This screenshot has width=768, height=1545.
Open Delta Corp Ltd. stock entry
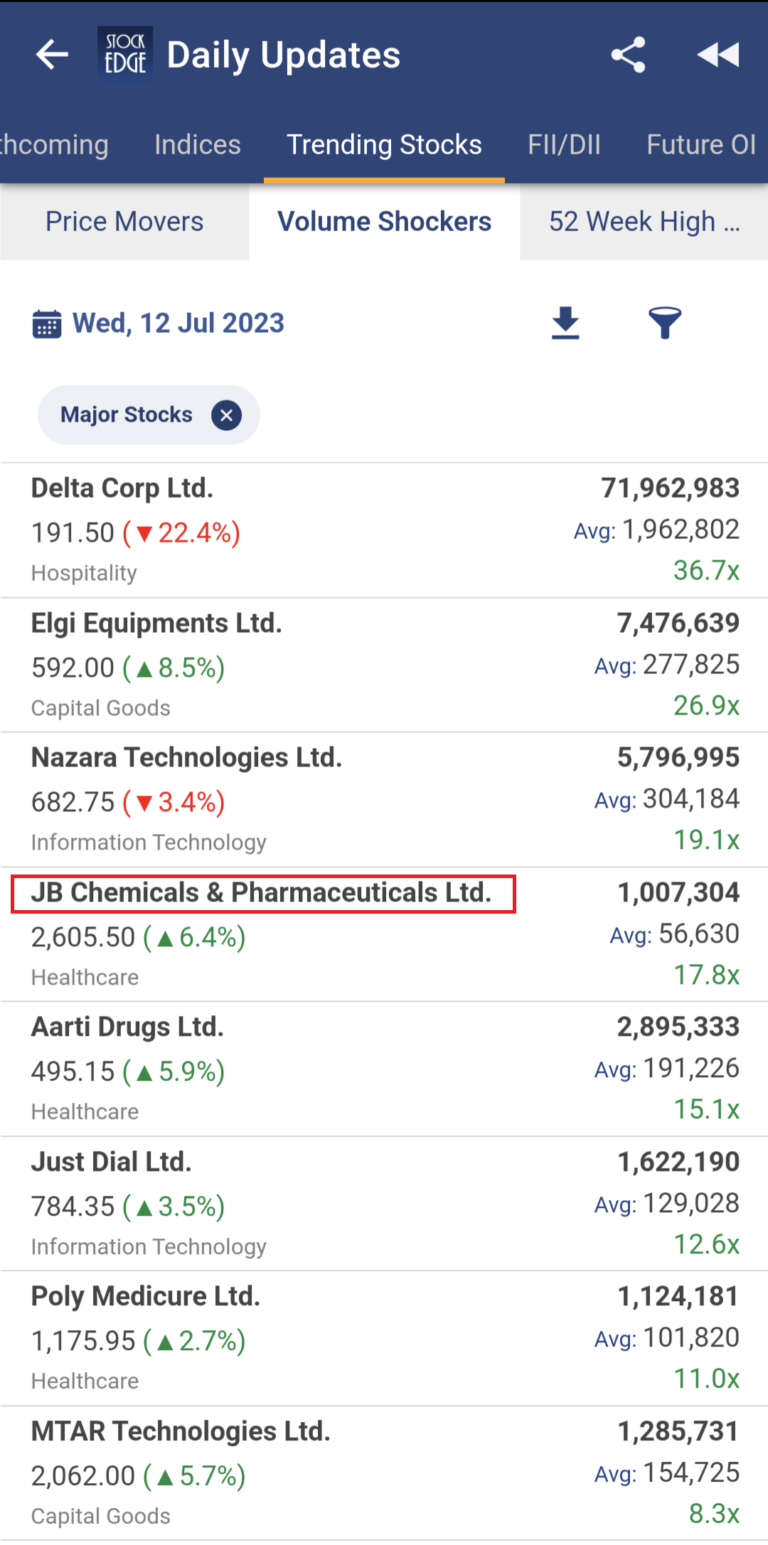pos(122,488)
